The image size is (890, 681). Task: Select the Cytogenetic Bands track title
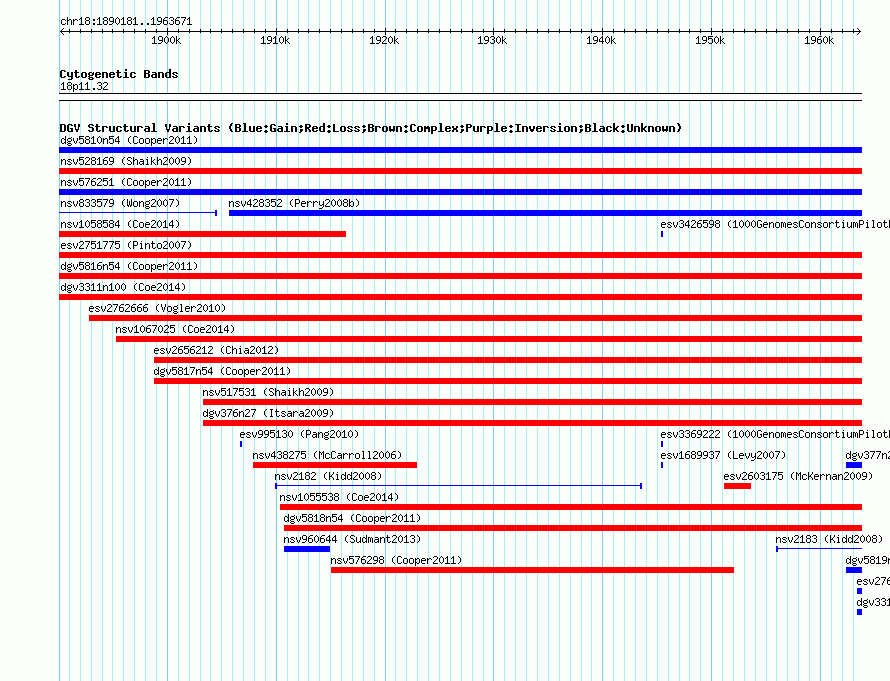[x=119, y=74]
